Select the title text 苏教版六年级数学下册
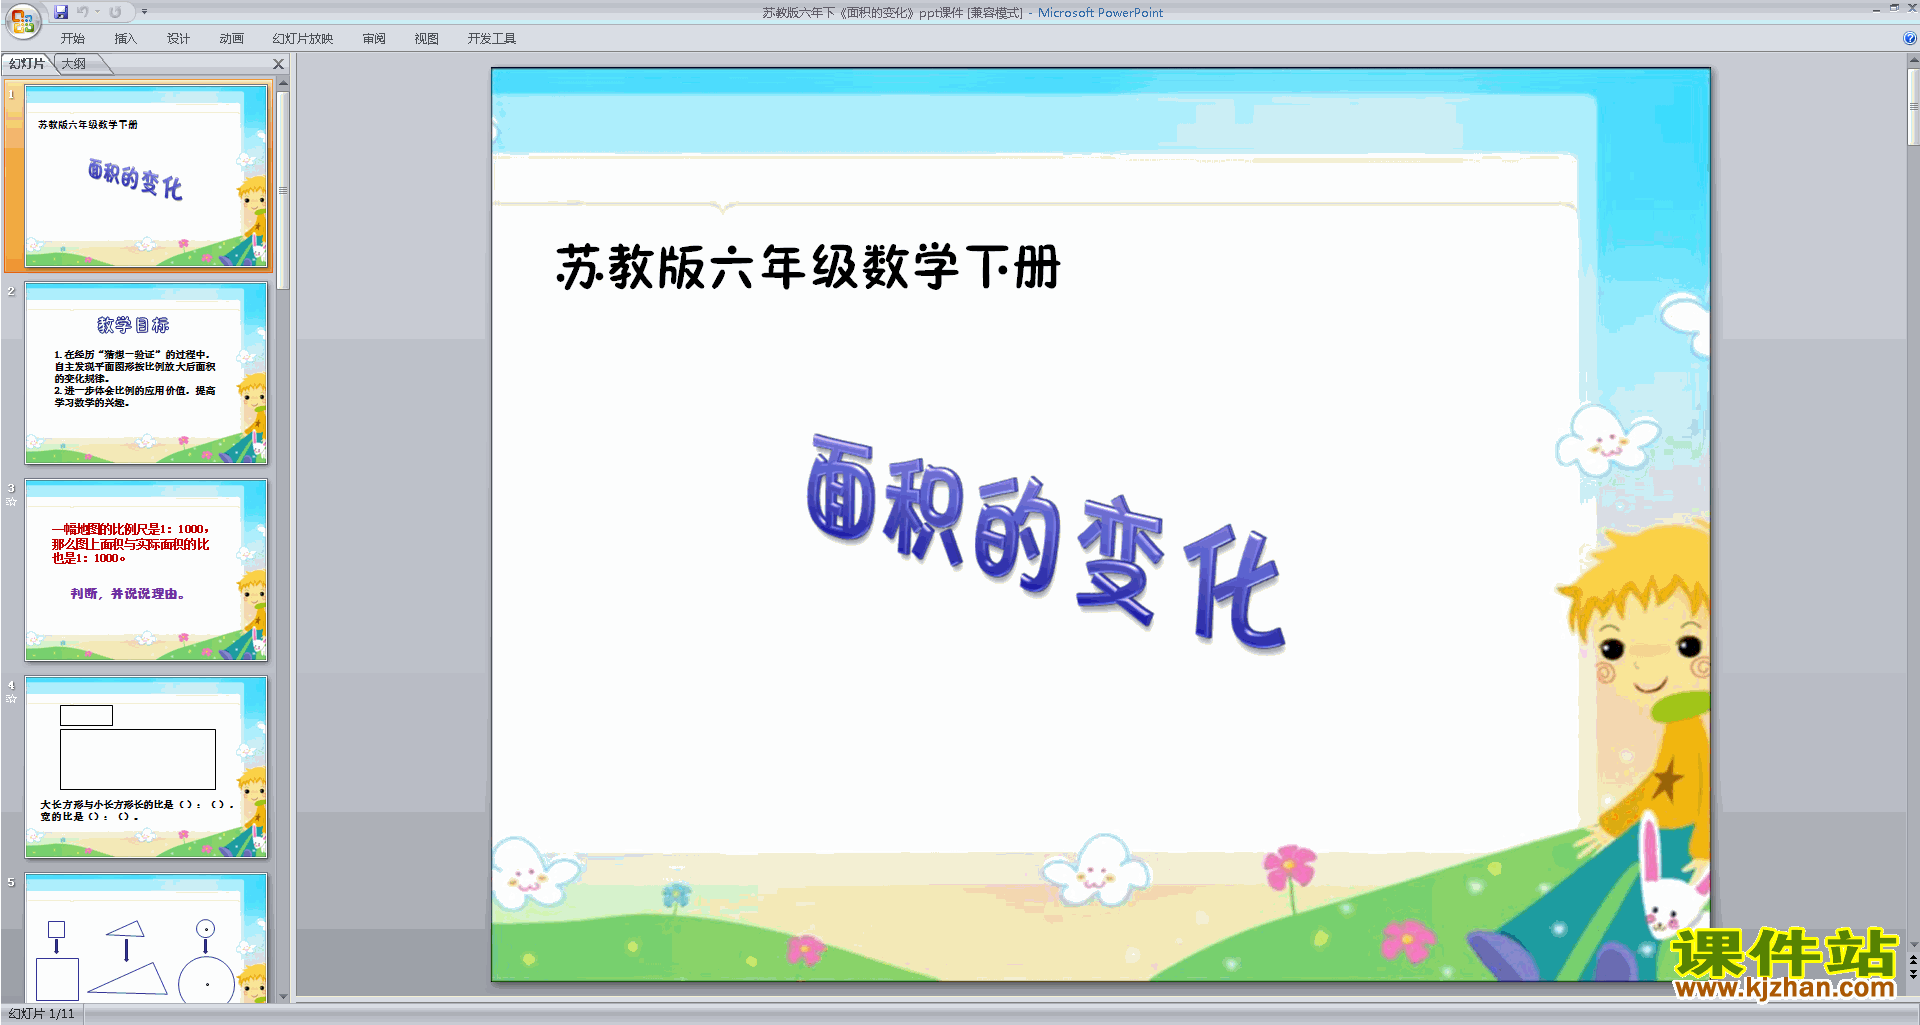The height and width of the screenshot is (1025, 1920). click(x=808, y=267)
